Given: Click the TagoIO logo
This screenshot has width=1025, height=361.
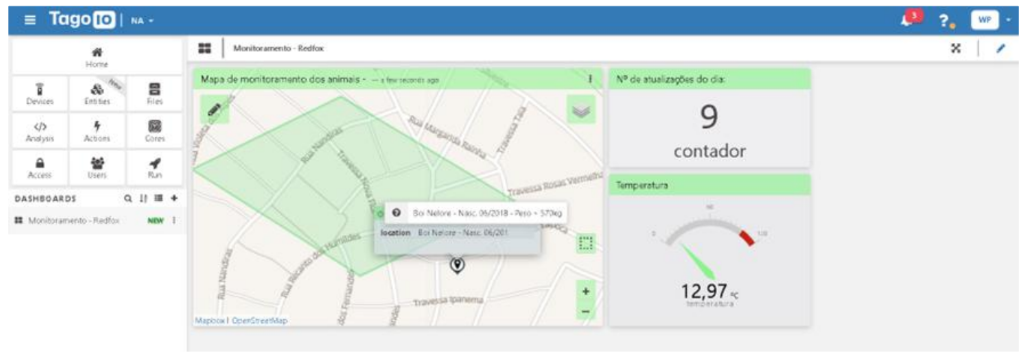Looking at the screenshot, I should coord(82,20).
